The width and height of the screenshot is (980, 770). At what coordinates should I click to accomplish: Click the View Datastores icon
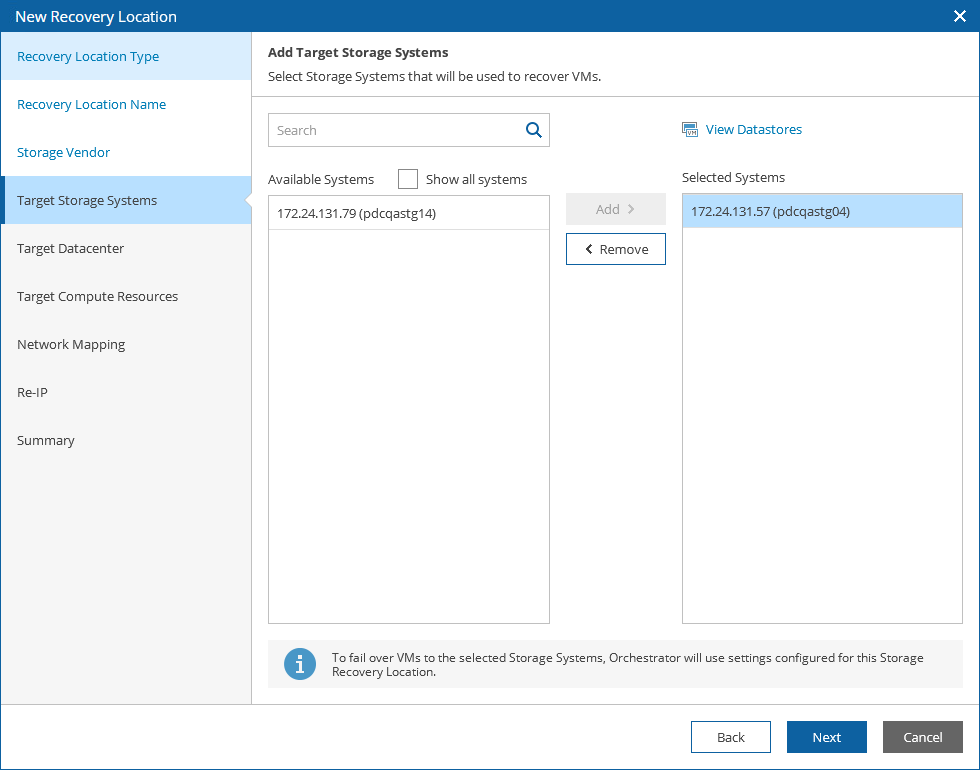[x=690, y=129]
